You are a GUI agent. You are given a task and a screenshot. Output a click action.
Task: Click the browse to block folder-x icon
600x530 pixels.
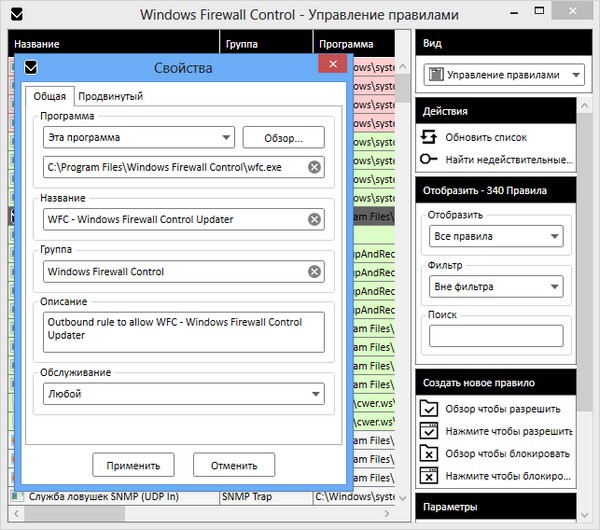(x=429, y=453)
